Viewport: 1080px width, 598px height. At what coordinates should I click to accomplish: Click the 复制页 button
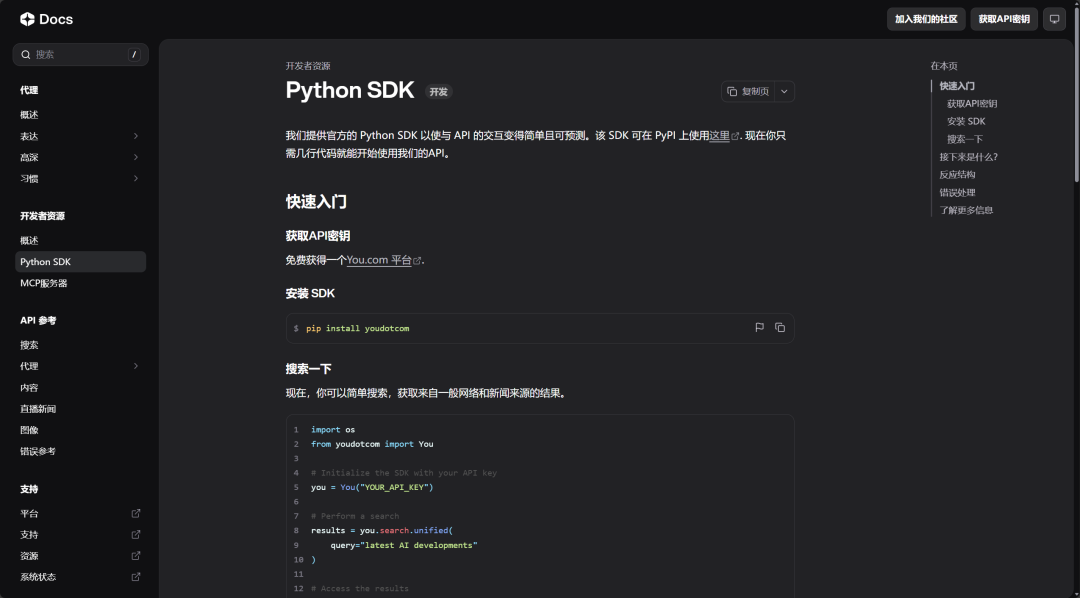748,92
